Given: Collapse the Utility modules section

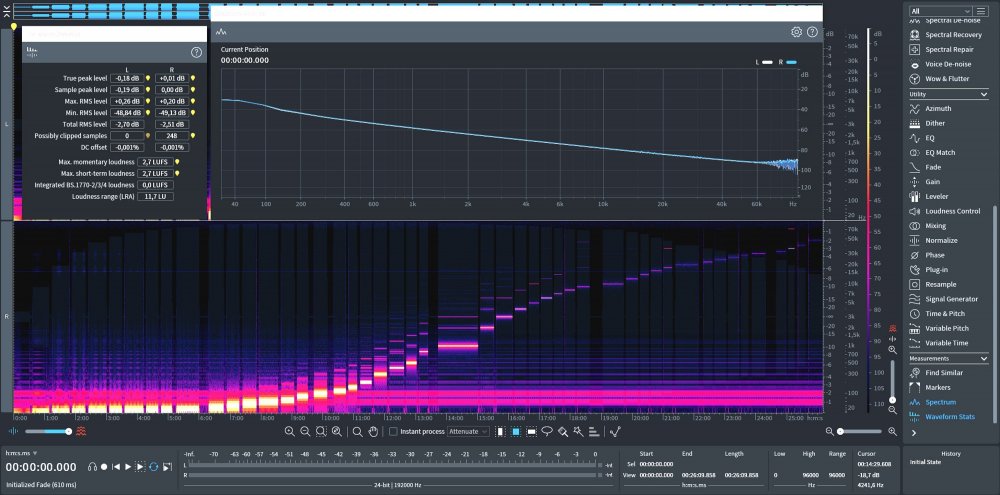Looking at the screenshot, I should point(983,94).
